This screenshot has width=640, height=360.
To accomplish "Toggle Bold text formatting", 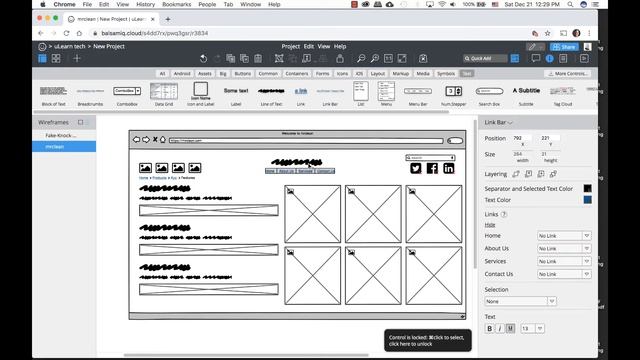I will point(489,329).
